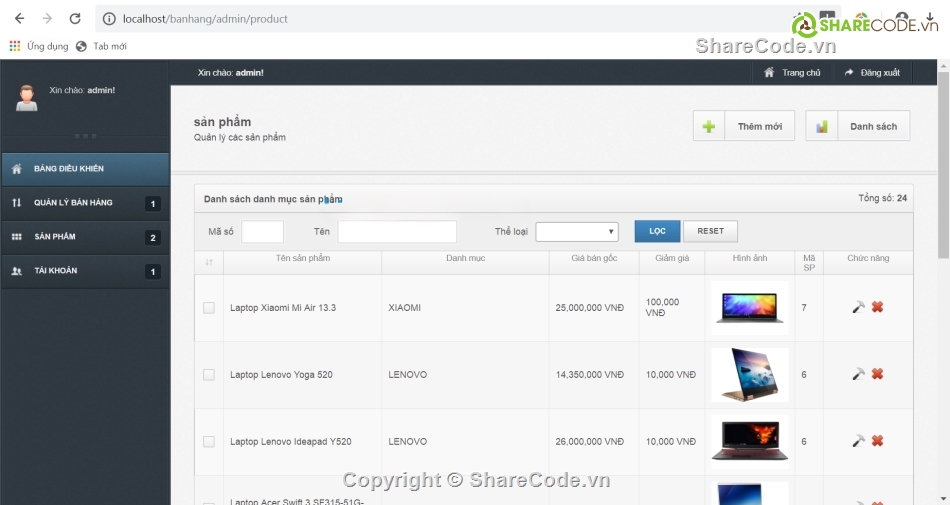Click users icon of Tài khoản menu
Screen dimensions: 950x505
click(x=17, y=271)
